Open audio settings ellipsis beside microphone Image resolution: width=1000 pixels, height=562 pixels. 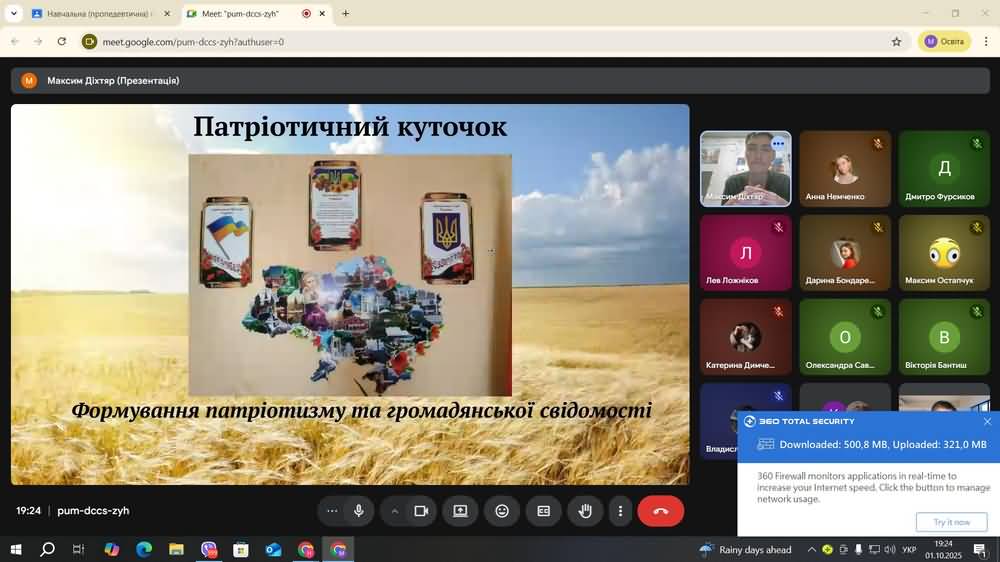pos(332,511)
